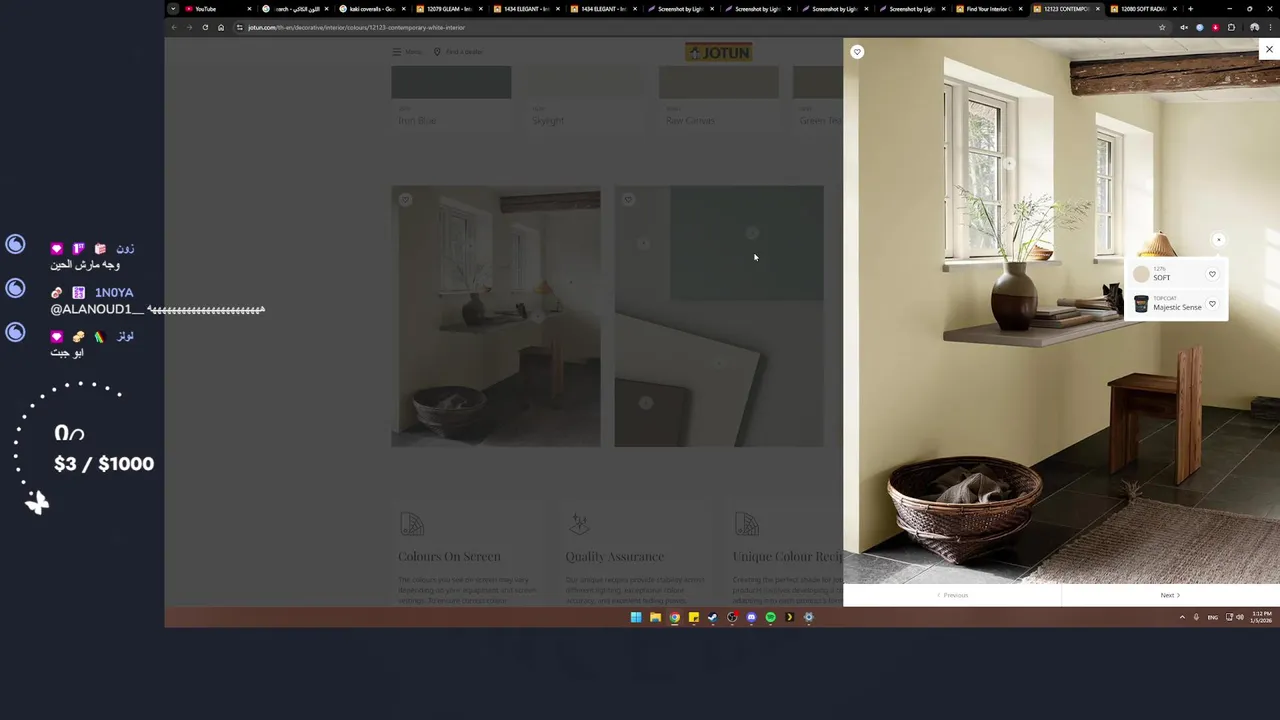Click the Jotun logo
The height and width of the screenshot is (720, 1280).
(x=718, y=52)
